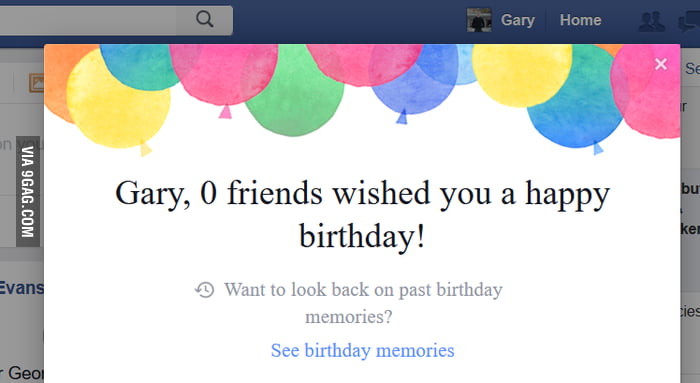
Task: Click the partially hidden Se link at right
Action: 692,68
